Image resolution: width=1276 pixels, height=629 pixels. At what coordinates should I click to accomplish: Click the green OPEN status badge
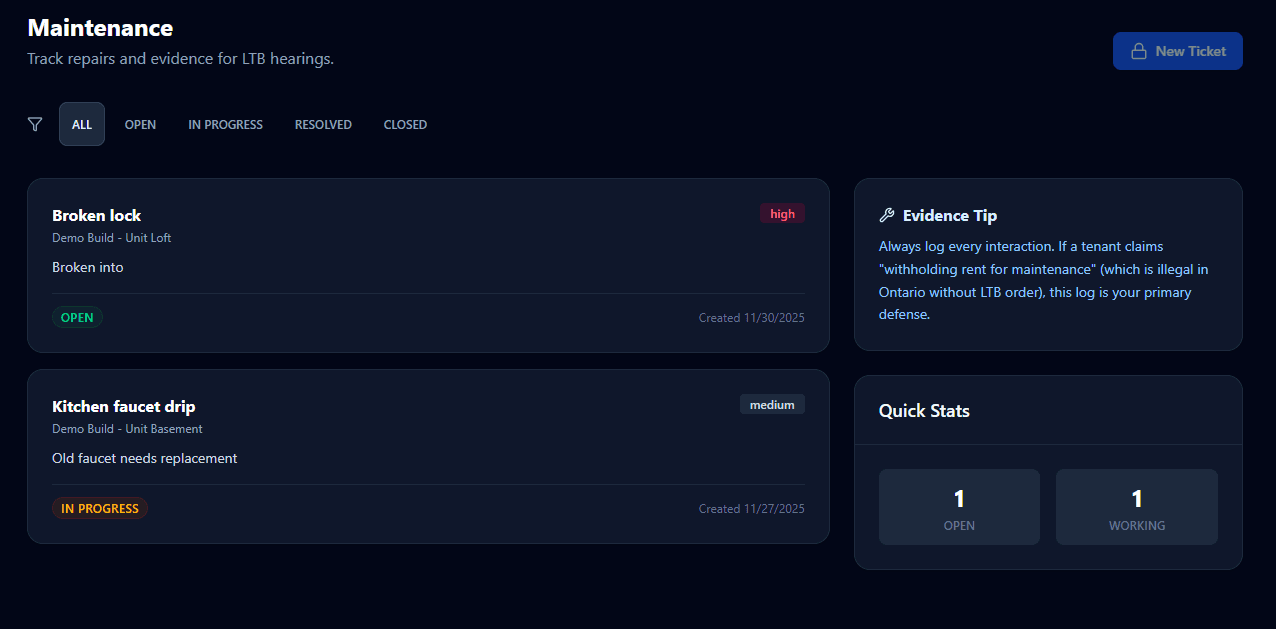click(77, 317)
